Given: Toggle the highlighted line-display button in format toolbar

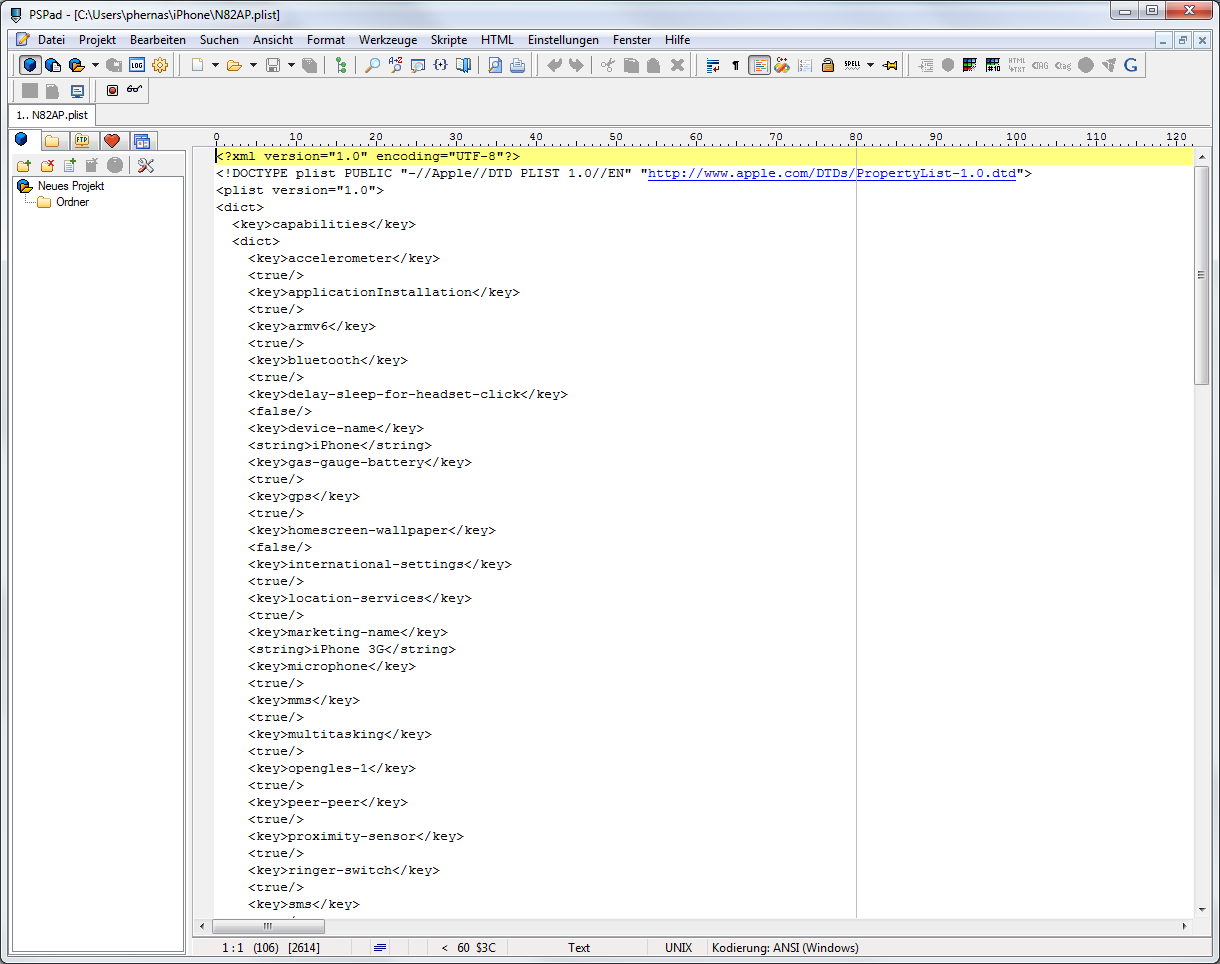Looking at the screenshot, I should [759, 65].
